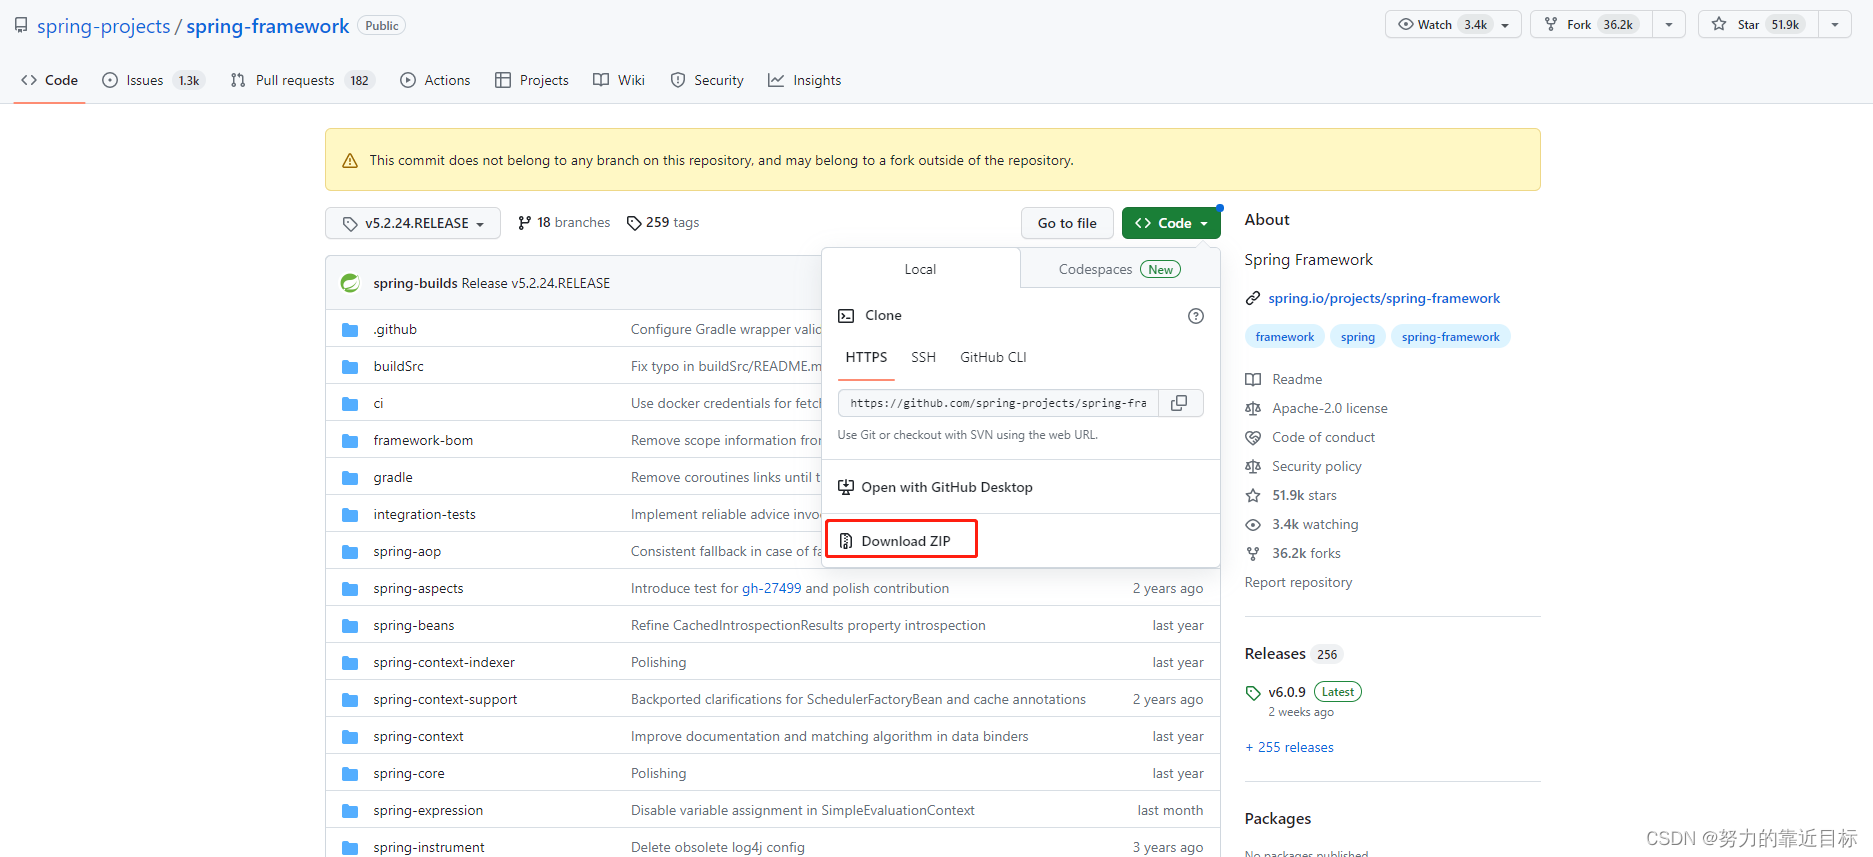Viewport: 1873px width, 857px height.
Task: Click the tag icon next to v6.0.9 release
Action: 1253,692
